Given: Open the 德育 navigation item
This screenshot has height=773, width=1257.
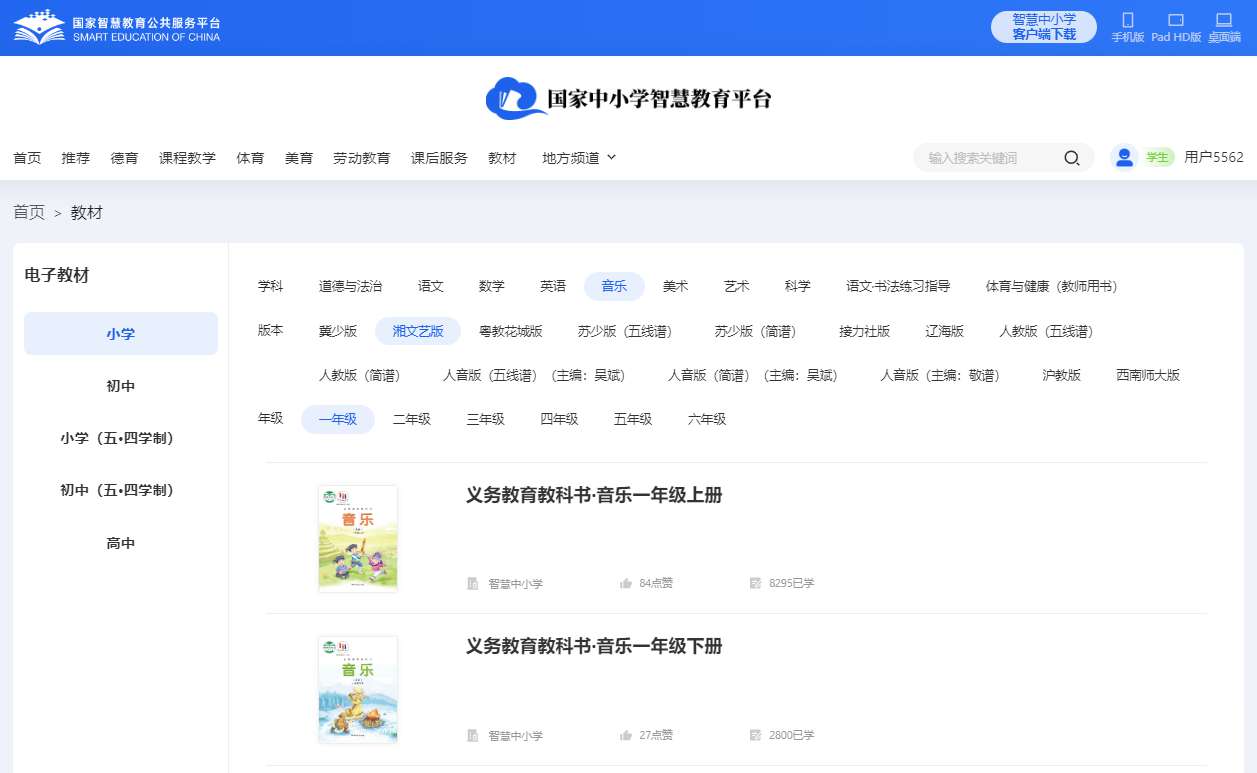Looking at the screenshot, I should [x=124, y=158].
